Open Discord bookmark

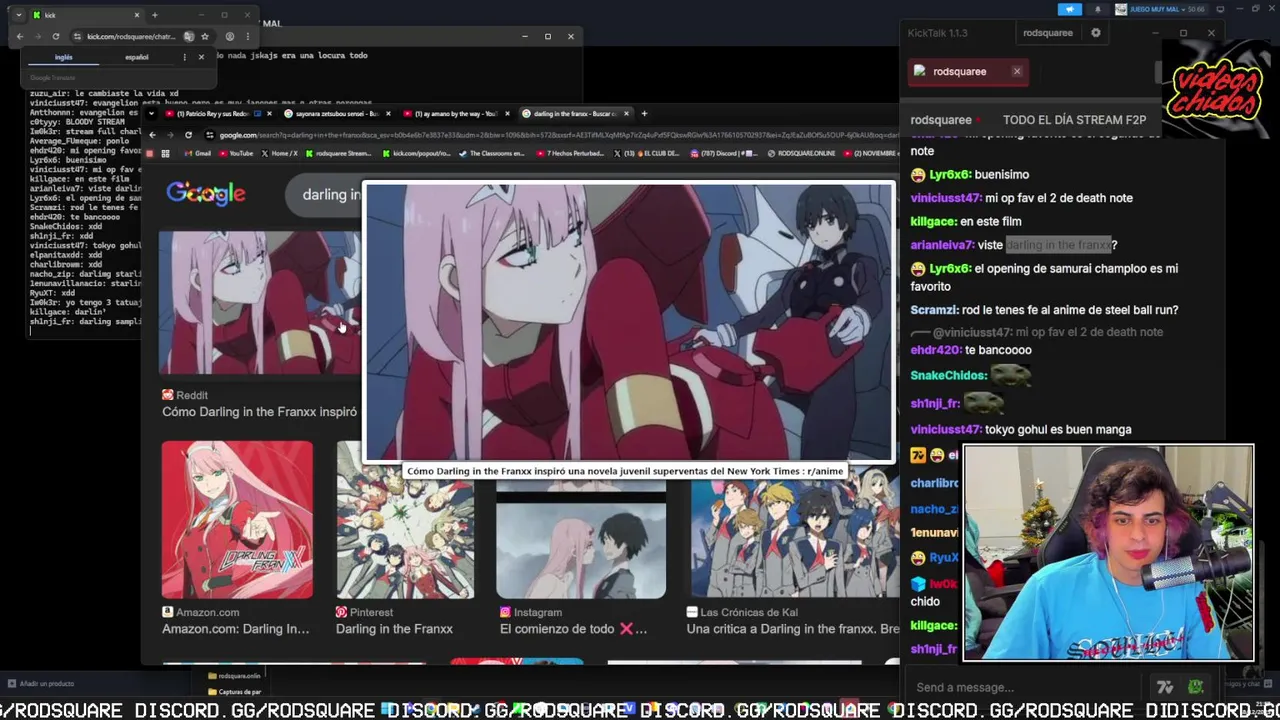coord(724,154)
